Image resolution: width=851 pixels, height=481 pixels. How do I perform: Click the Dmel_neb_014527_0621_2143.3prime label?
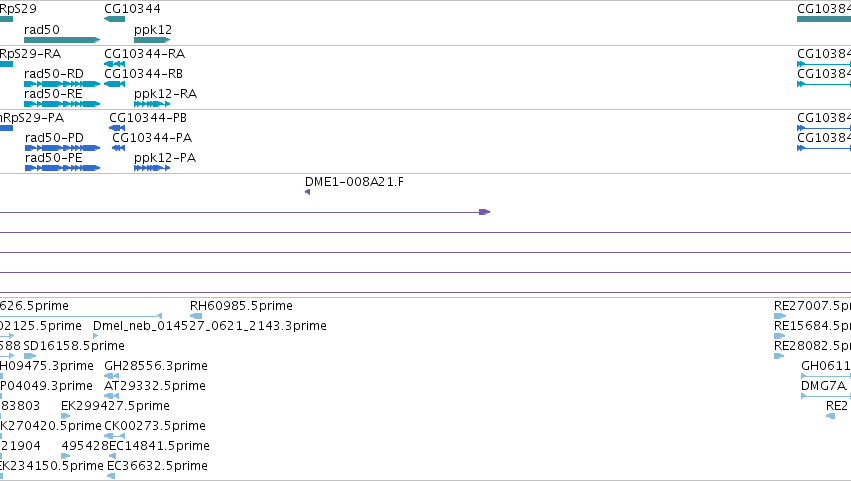point(210,326)
